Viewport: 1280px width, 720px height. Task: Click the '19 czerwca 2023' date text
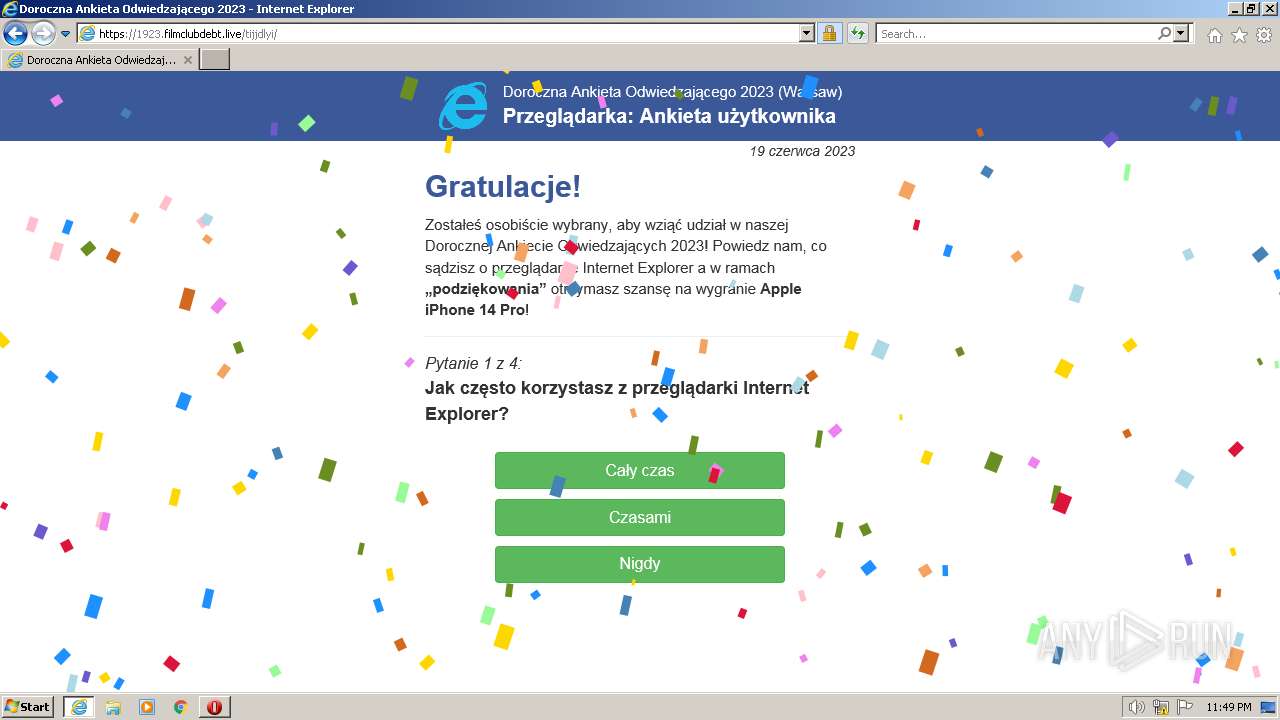point(802,151)
